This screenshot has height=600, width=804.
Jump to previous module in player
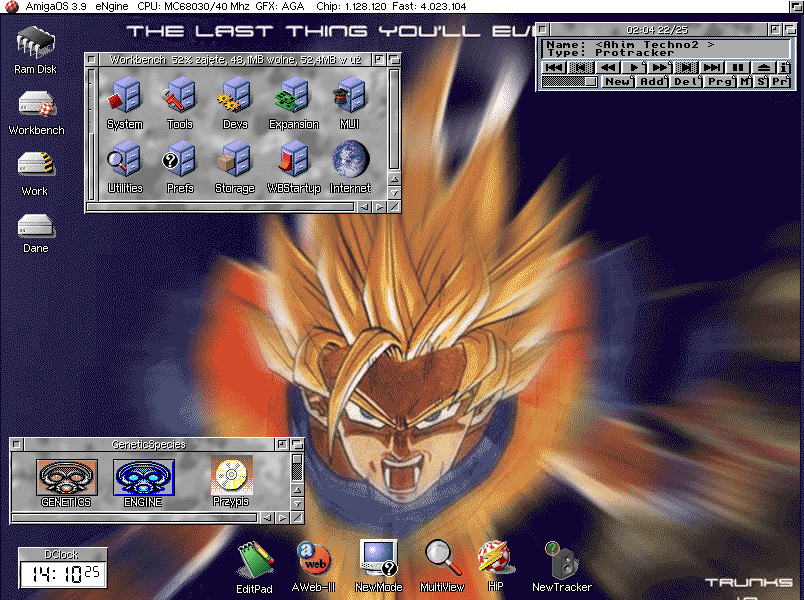[554, 67]
